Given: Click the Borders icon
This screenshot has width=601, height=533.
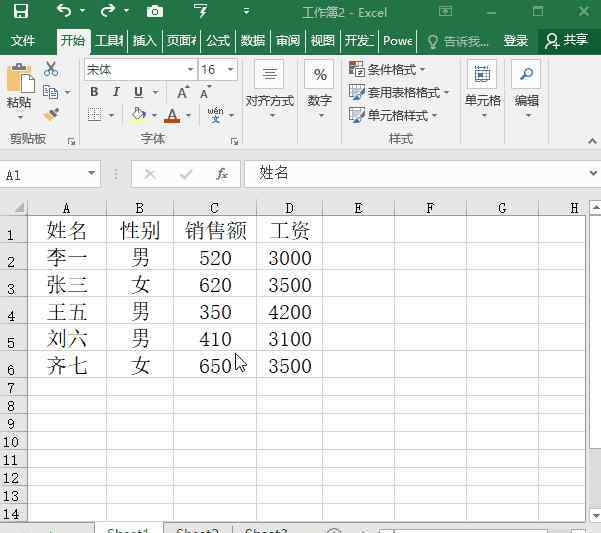Looking at the screenshot, I should coord(95,115).
